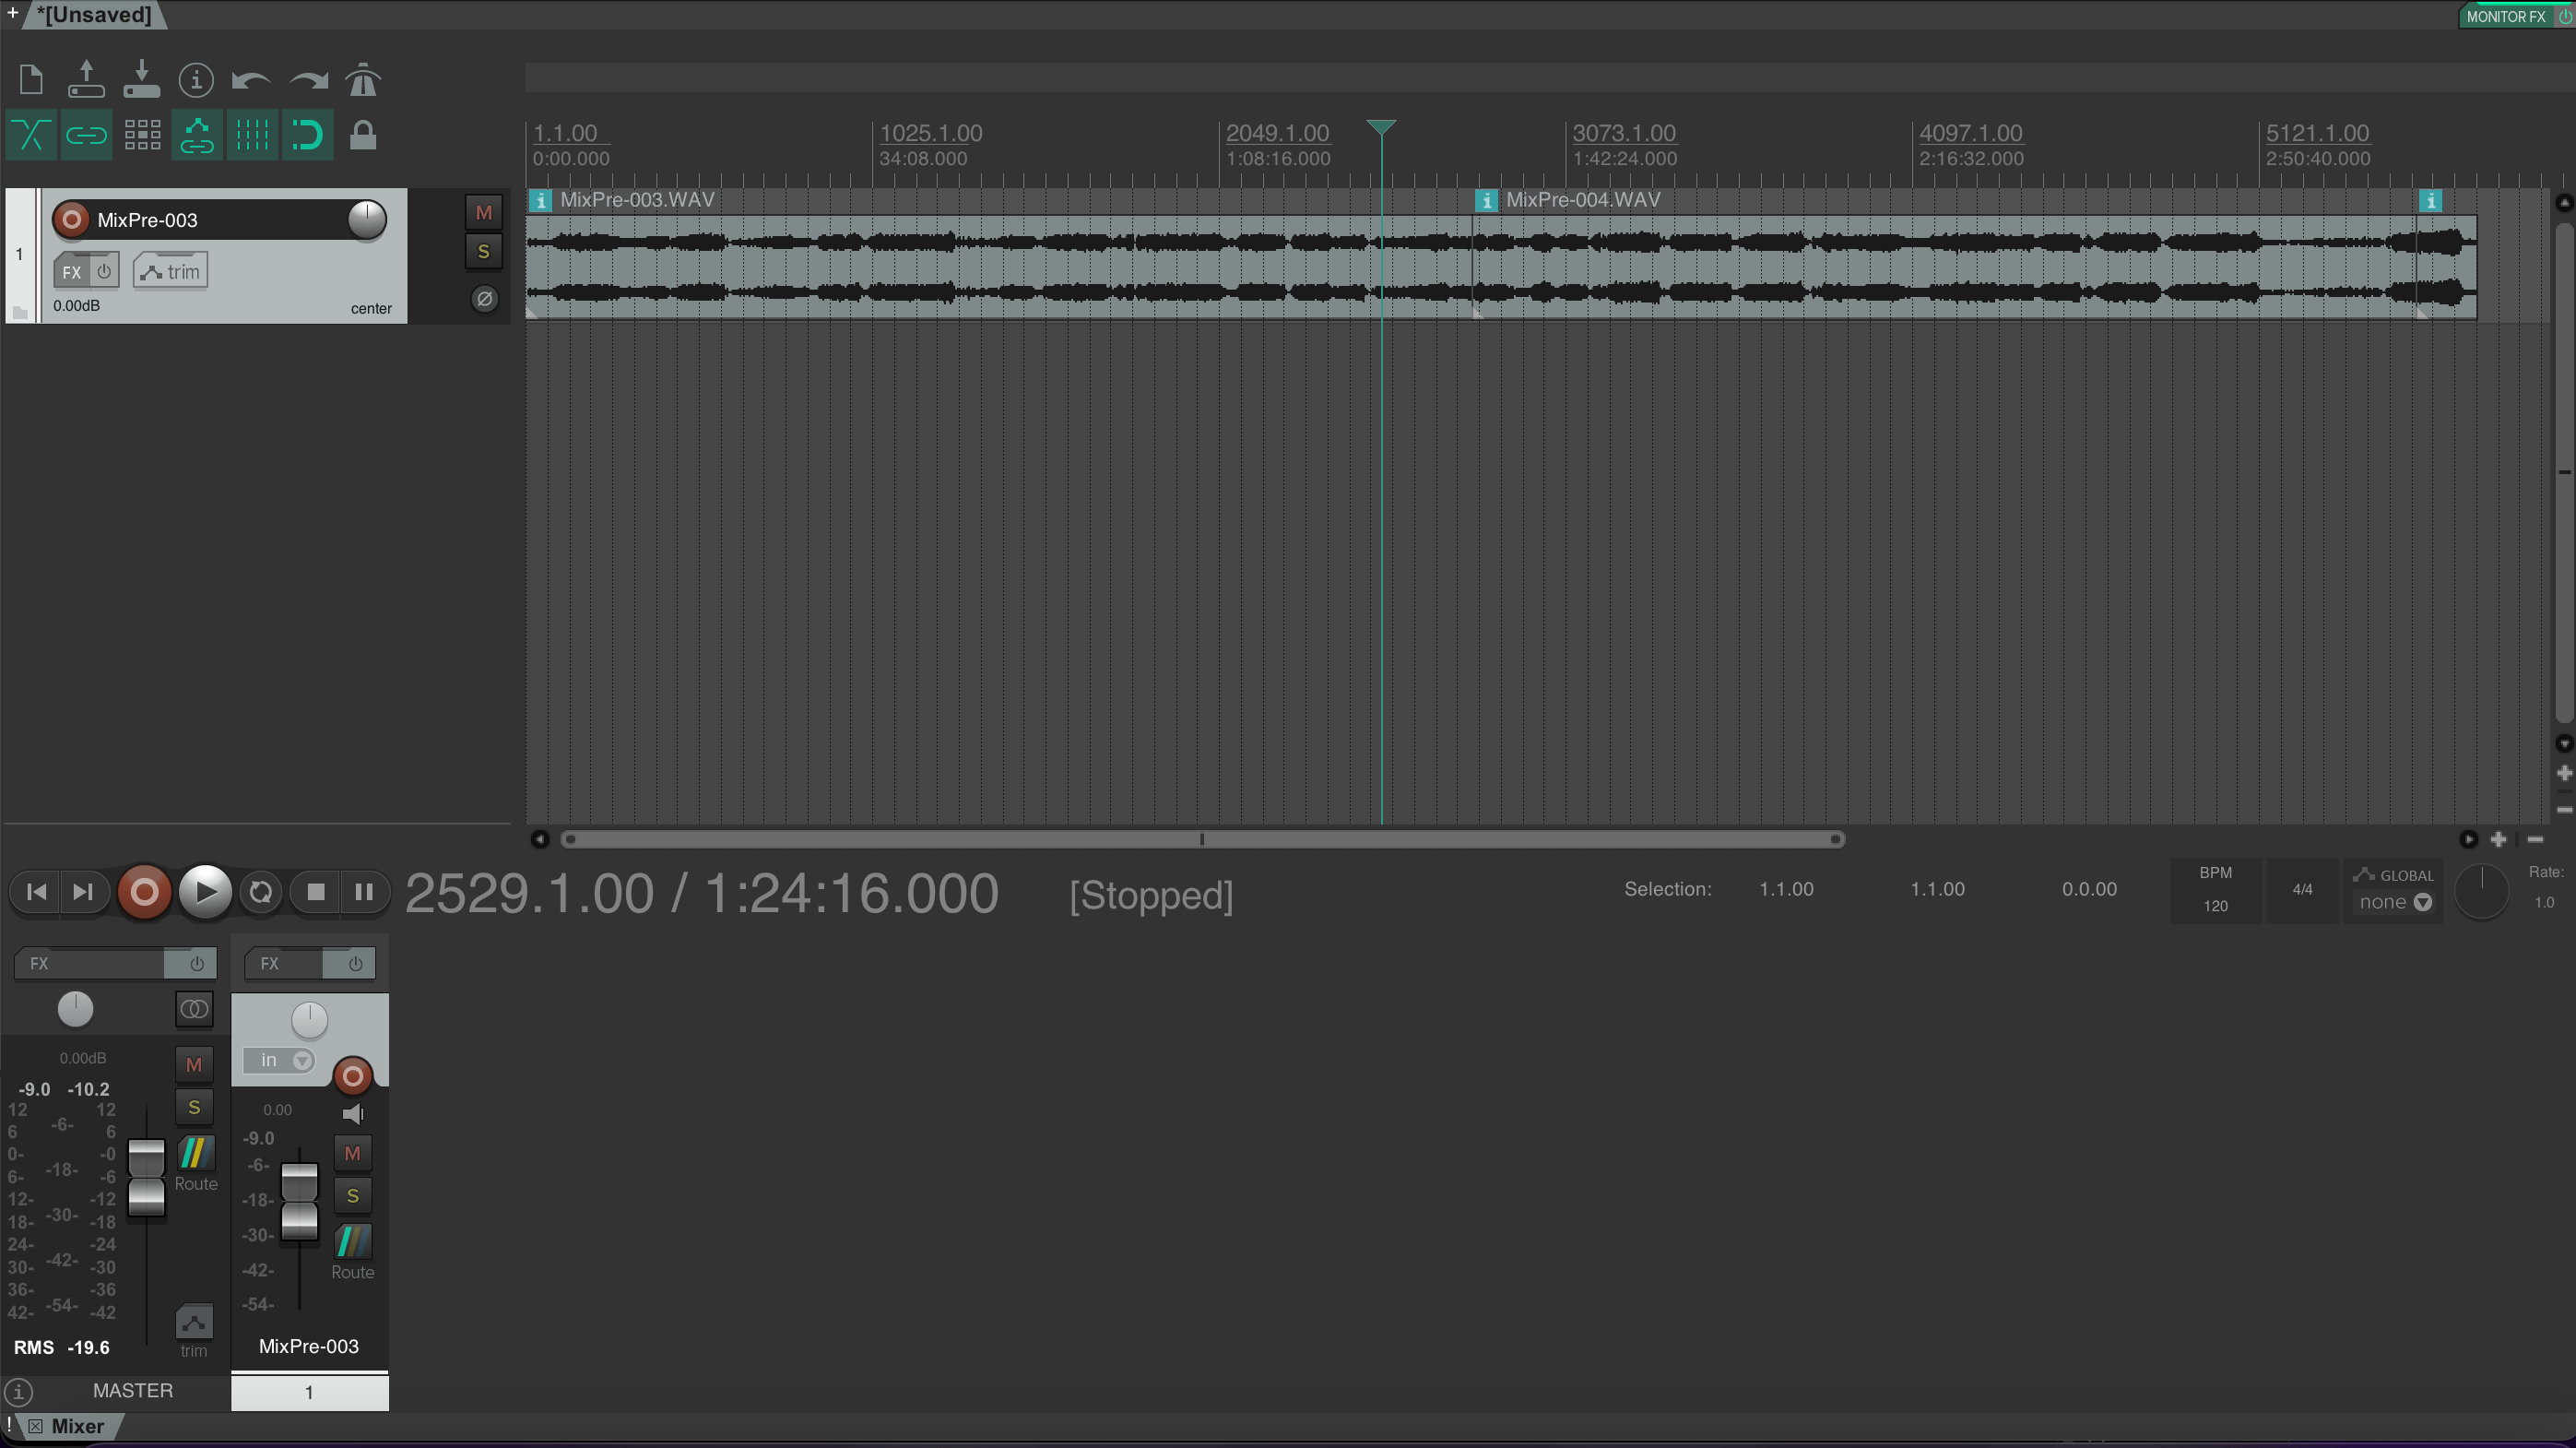
Task: Open the trim envelope button on track 1
Action: click(x=169, y=270)
